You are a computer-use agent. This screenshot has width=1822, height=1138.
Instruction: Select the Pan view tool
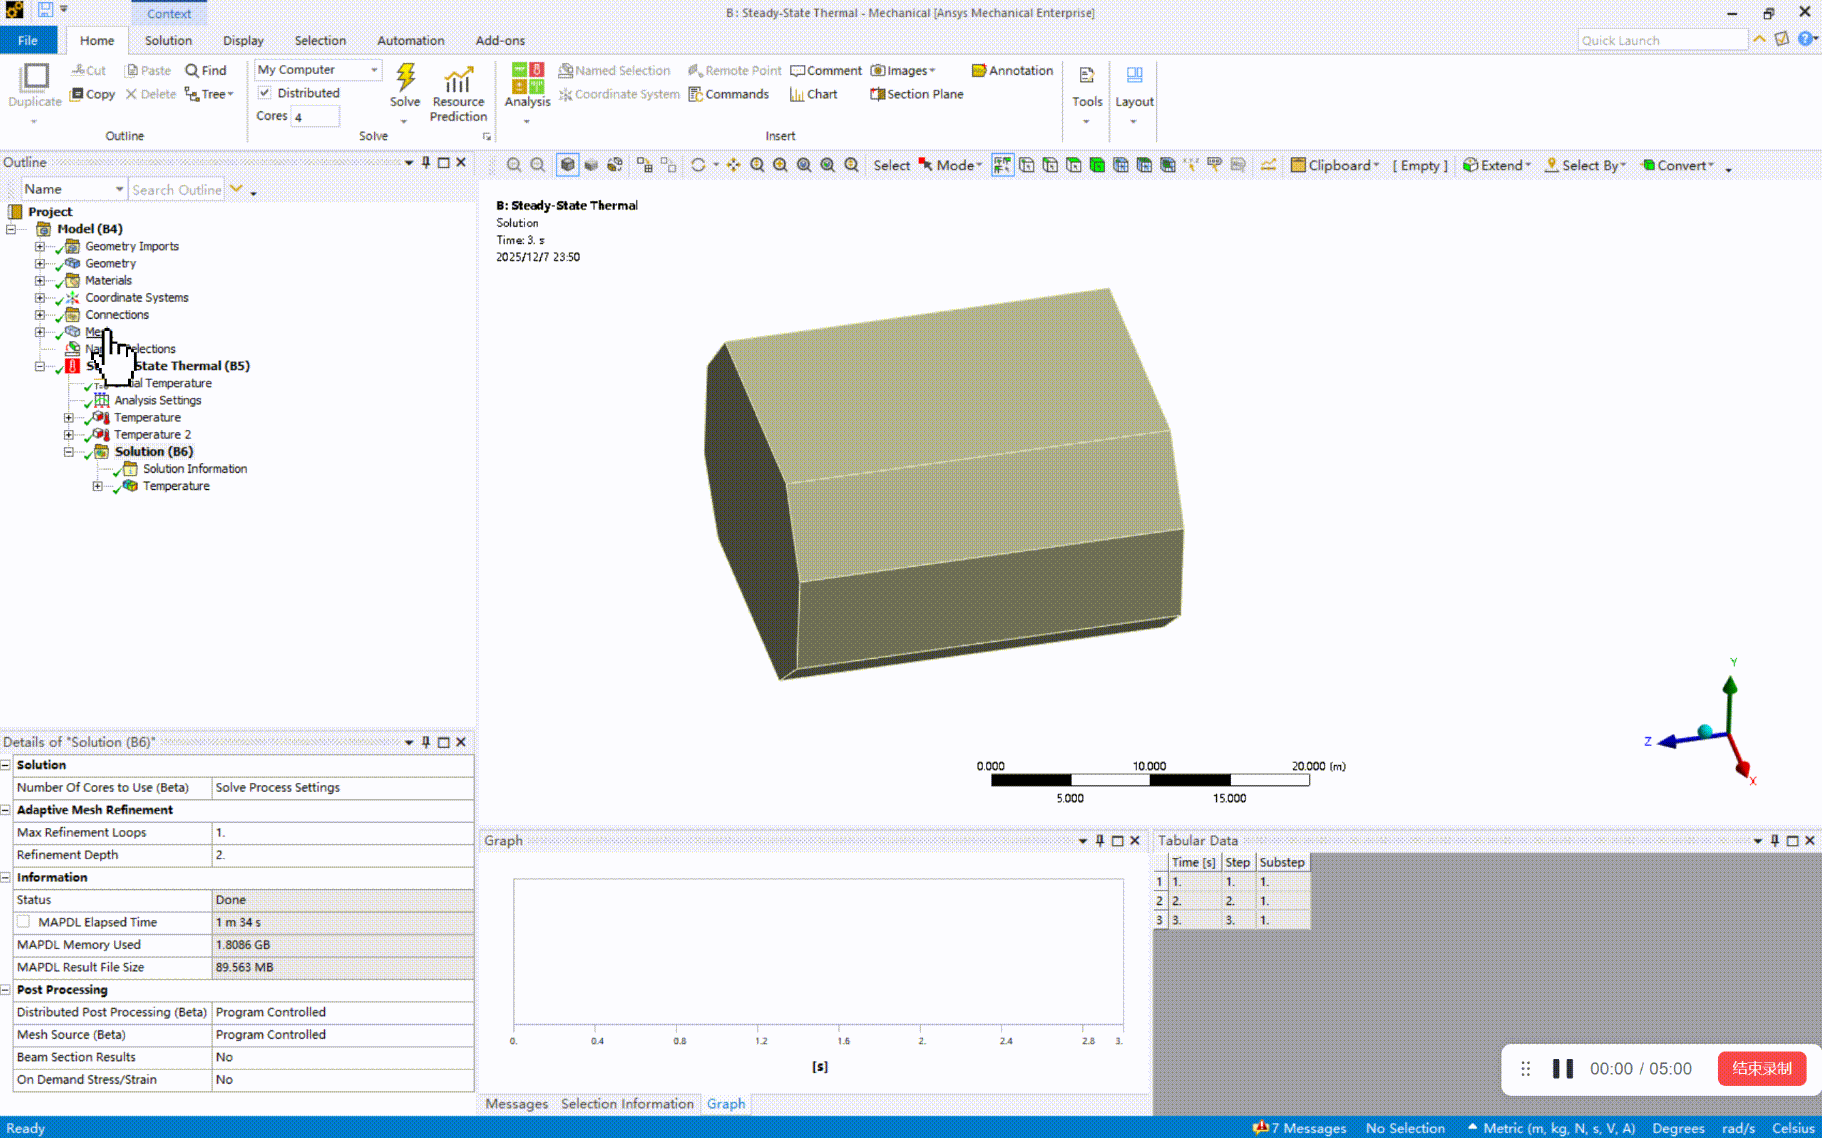(x=733, y=165)
